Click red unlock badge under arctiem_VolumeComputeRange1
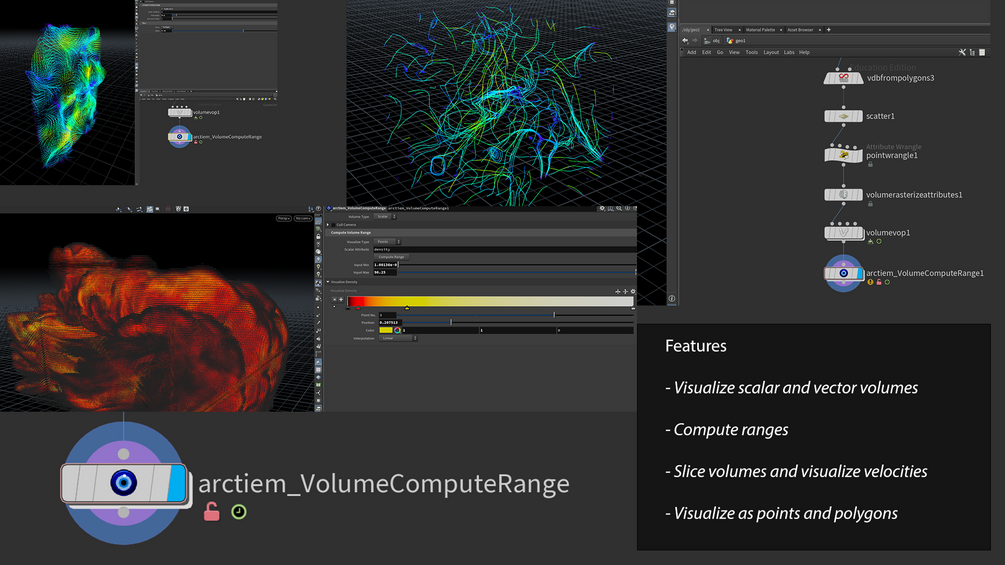The width and height of the screenshot is (1005, 565). (x=879, y=282)
